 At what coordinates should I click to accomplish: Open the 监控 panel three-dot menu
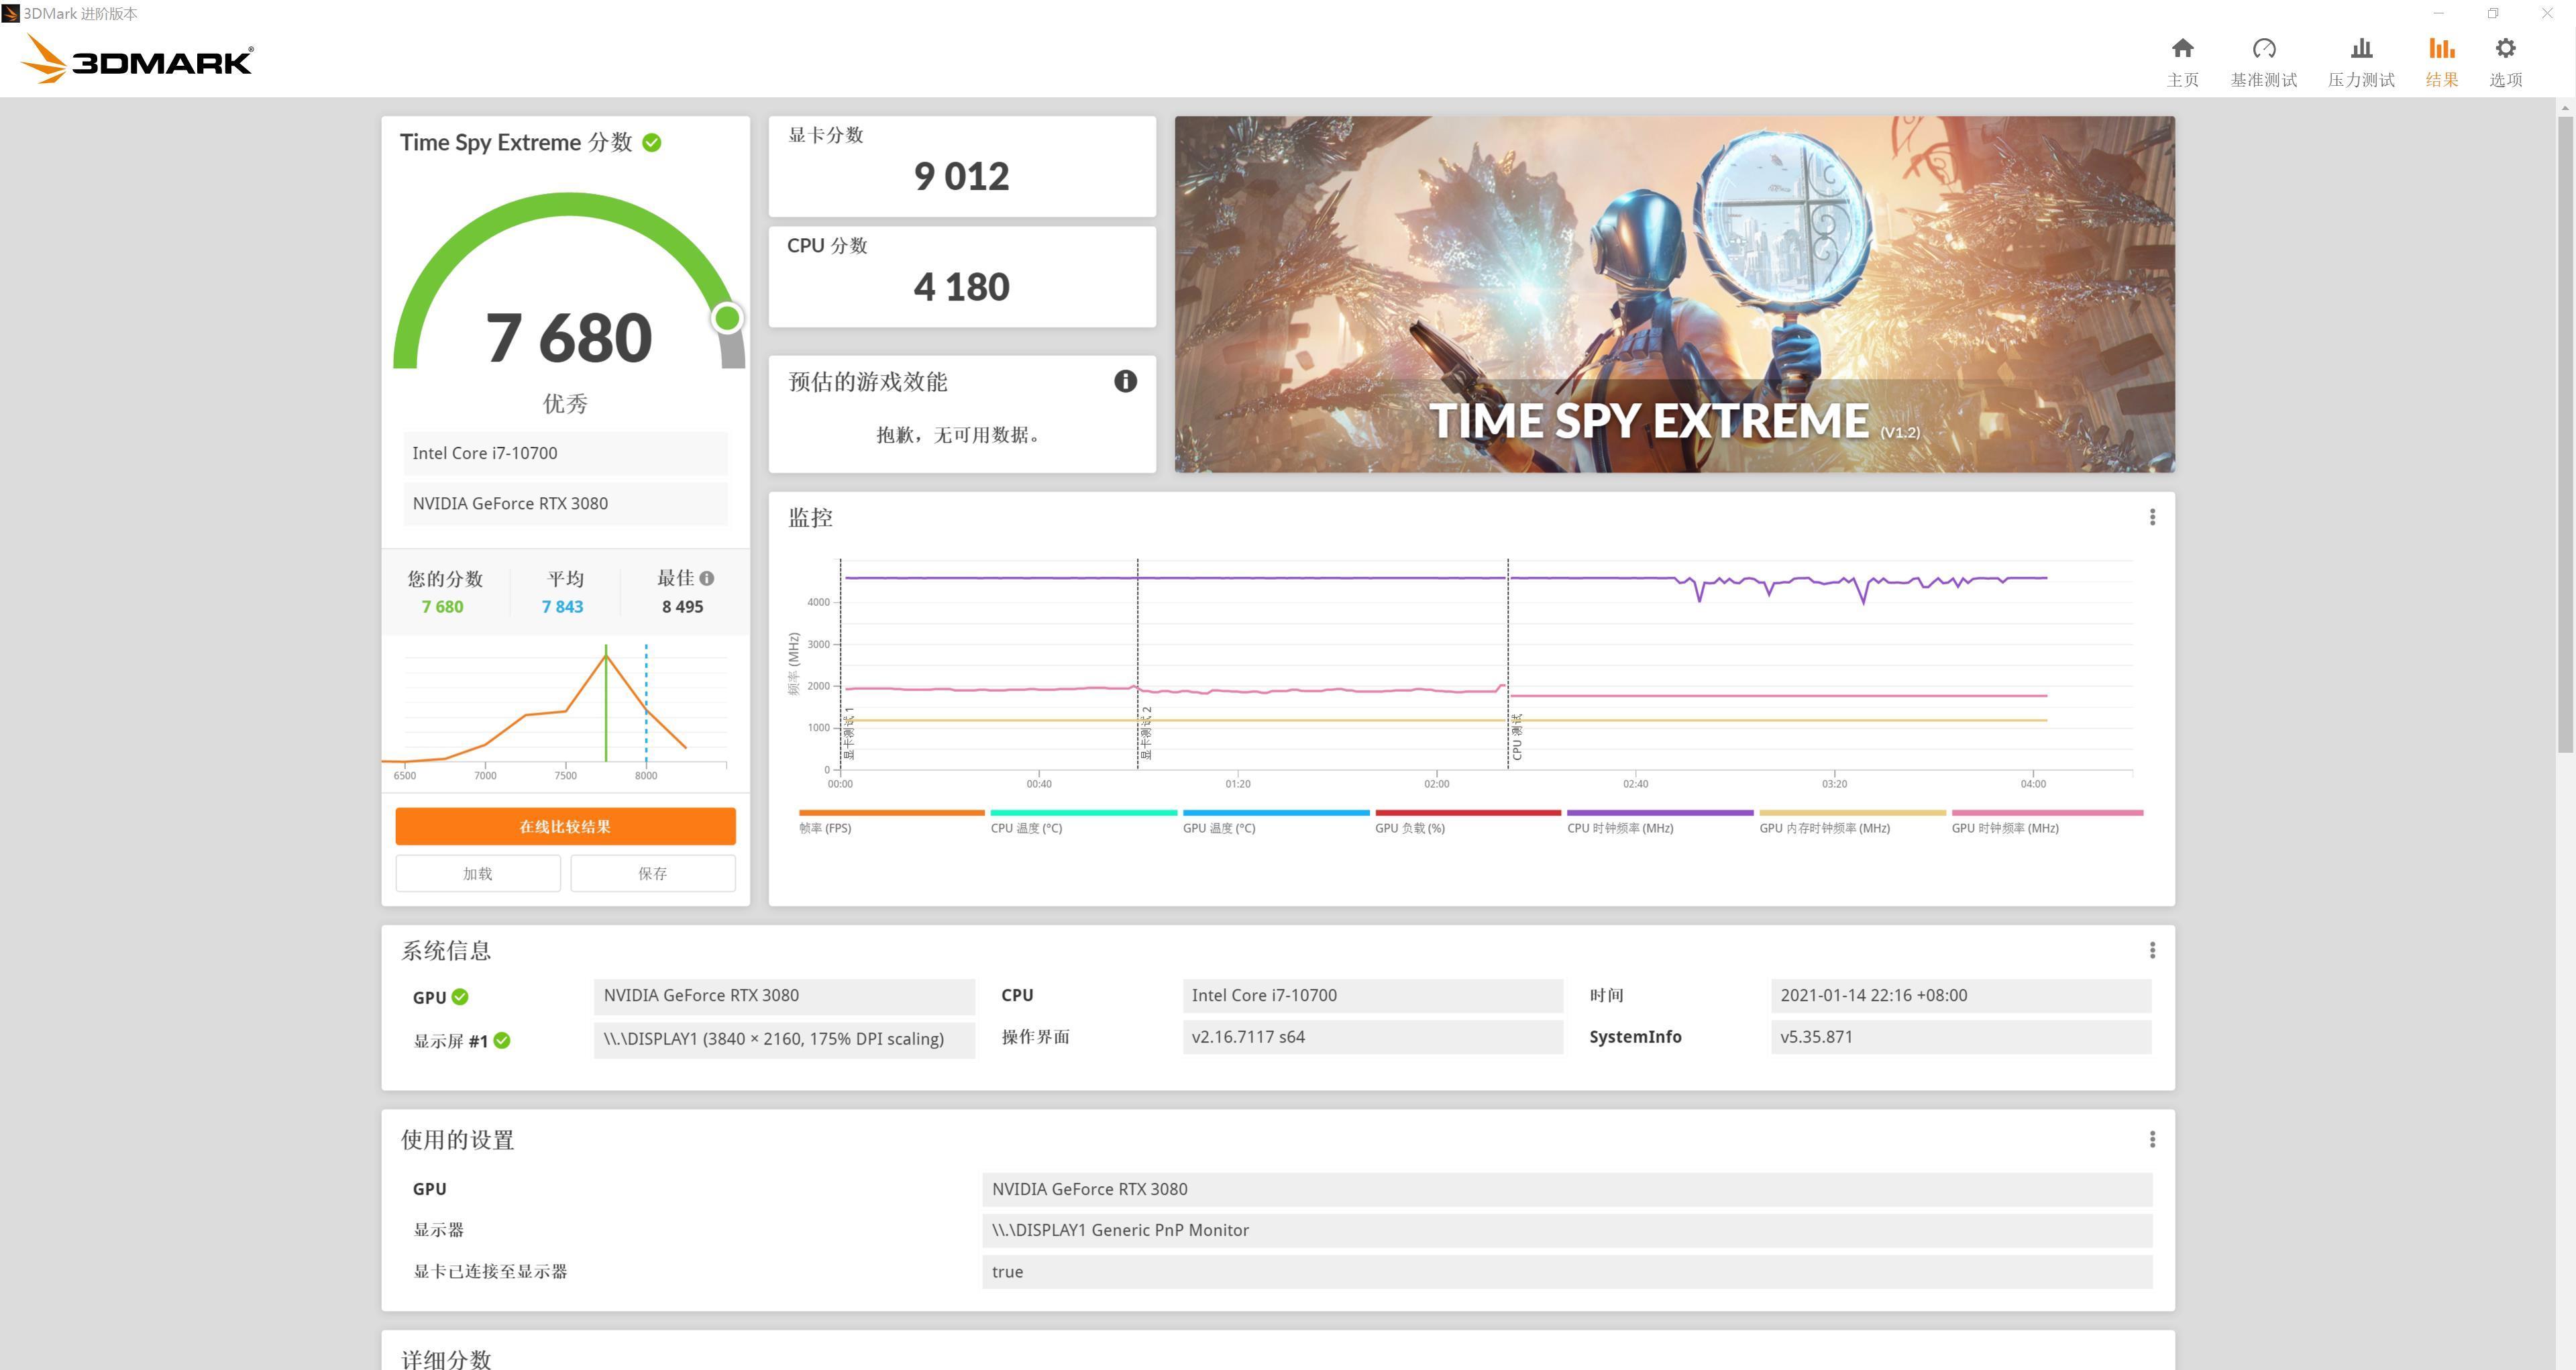2152,517
